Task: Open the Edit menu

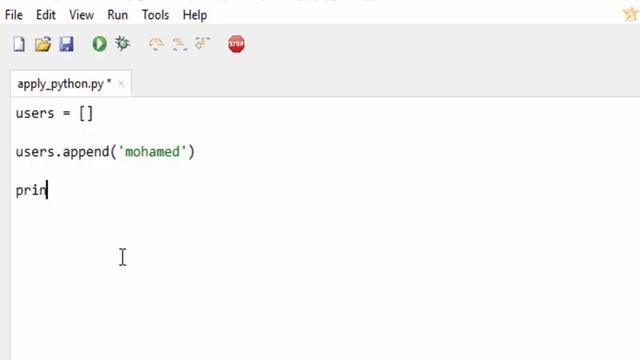Action: click(46, 15)
